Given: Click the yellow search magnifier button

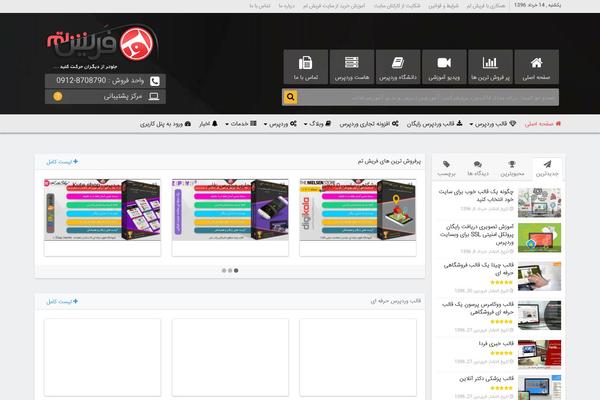Looking at the screenshot, I should coord(290,97).
